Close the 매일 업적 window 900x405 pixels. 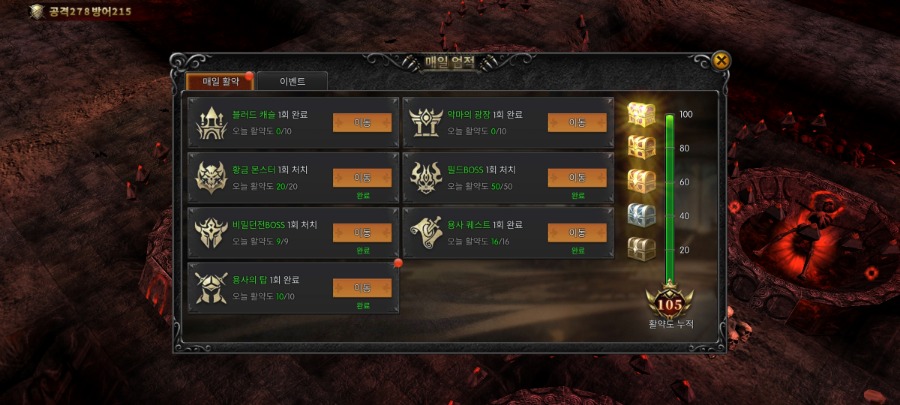pyautogui.click(x=721, y=60)
